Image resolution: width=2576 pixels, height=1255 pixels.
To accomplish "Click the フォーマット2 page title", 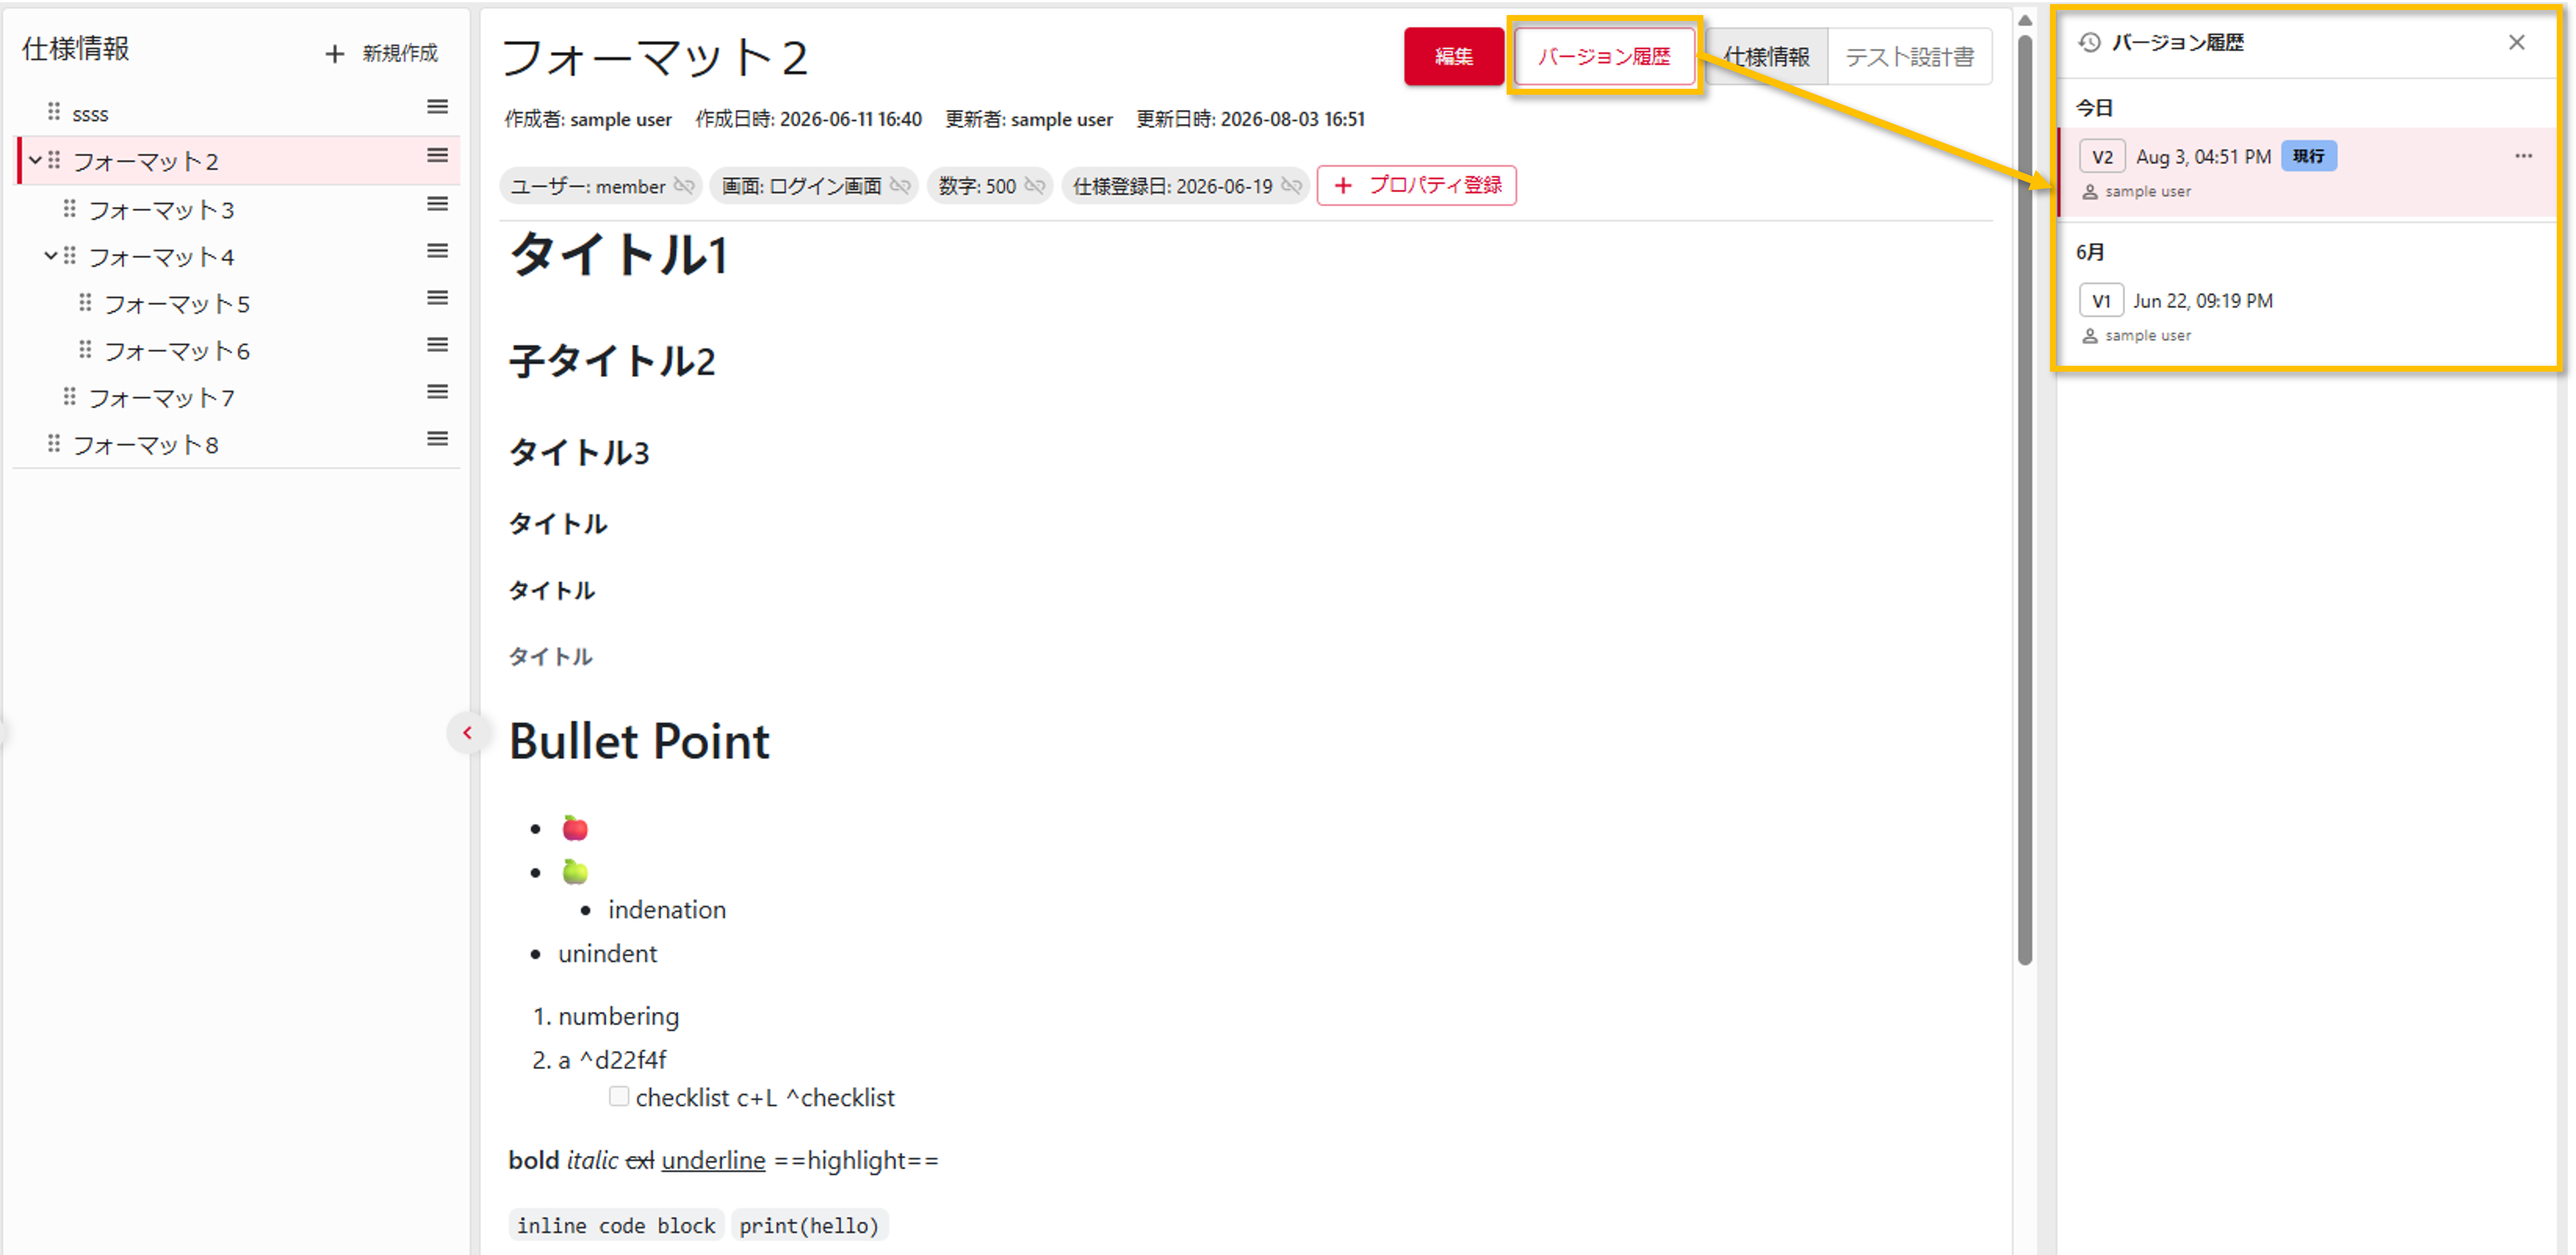I will pos(654,57).
